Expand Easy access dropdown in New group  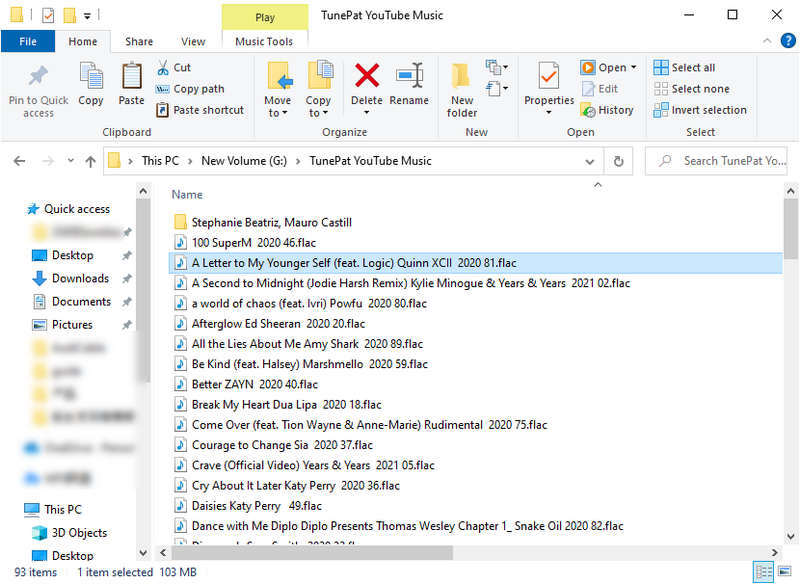pyautogui.click(x=497, y=88)
